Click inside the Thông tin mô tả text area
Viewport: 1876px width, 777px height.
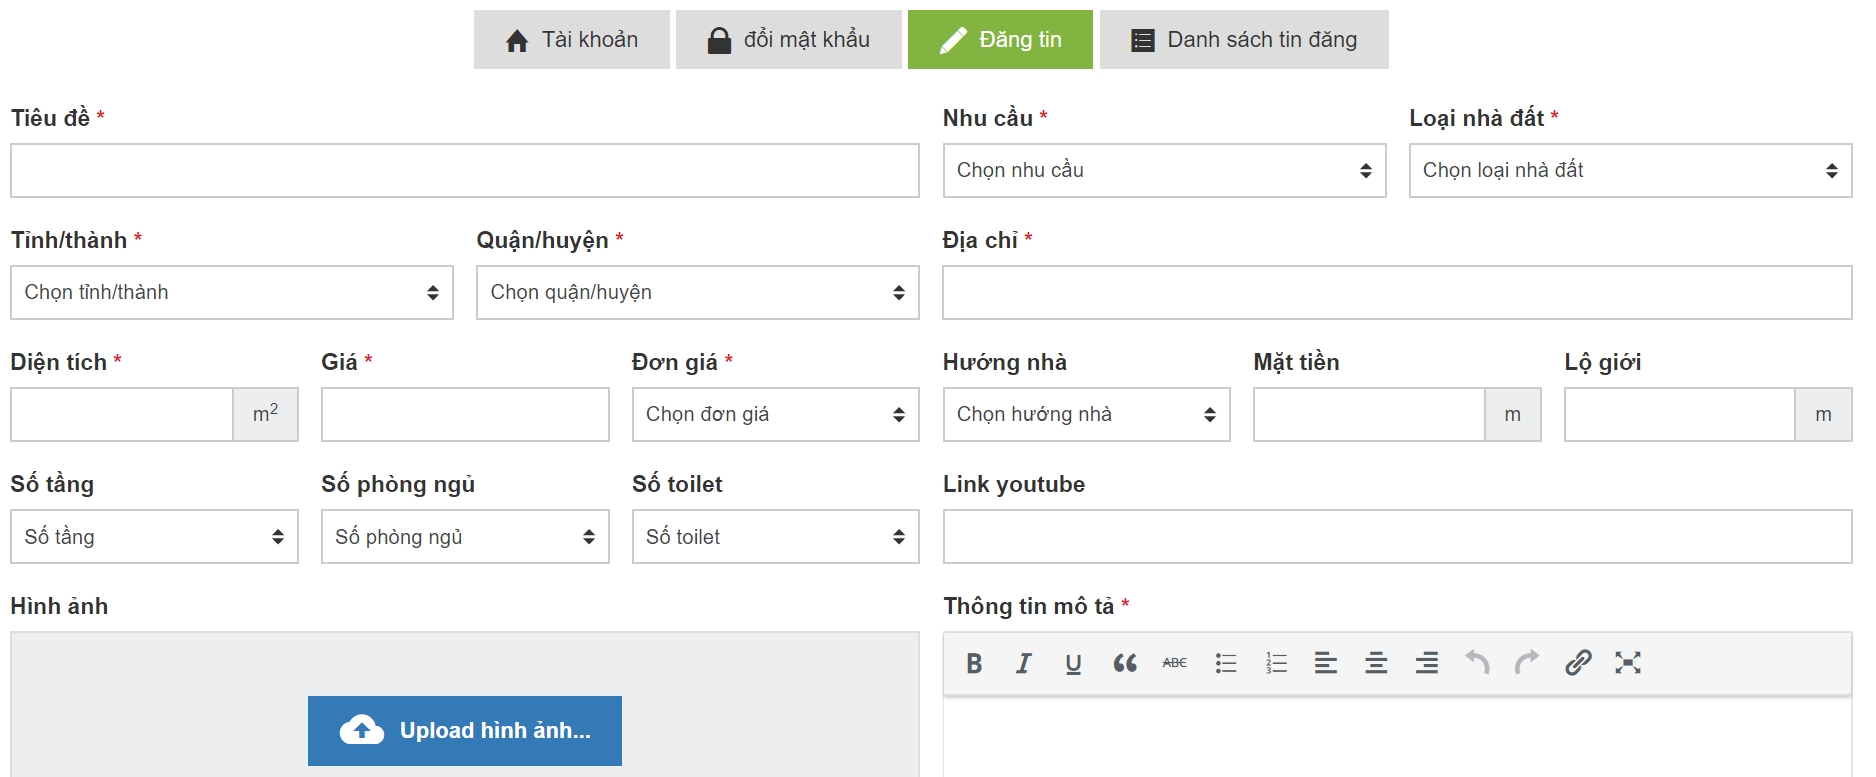coord(1397,738)
